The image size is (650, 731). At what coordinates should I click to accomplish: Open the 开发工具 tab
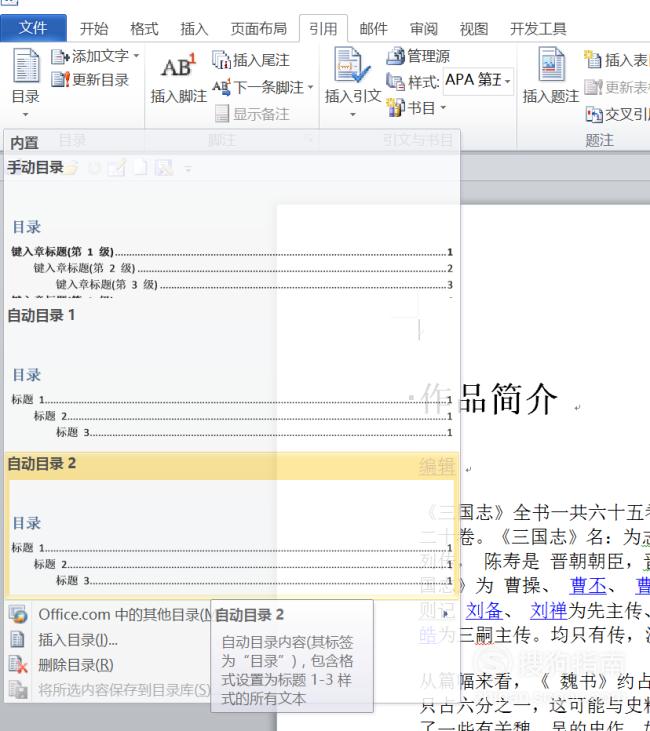(x=538, y=29)
